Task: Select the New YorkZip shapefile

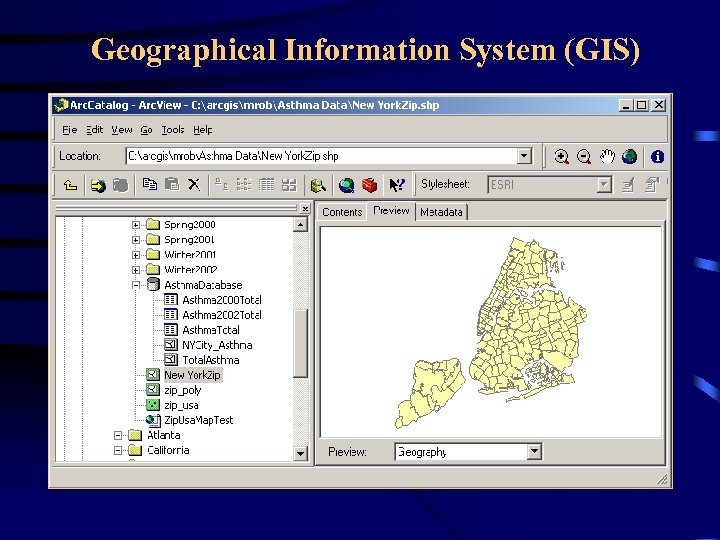Action: pyautogui.click(x=192, y=375)
